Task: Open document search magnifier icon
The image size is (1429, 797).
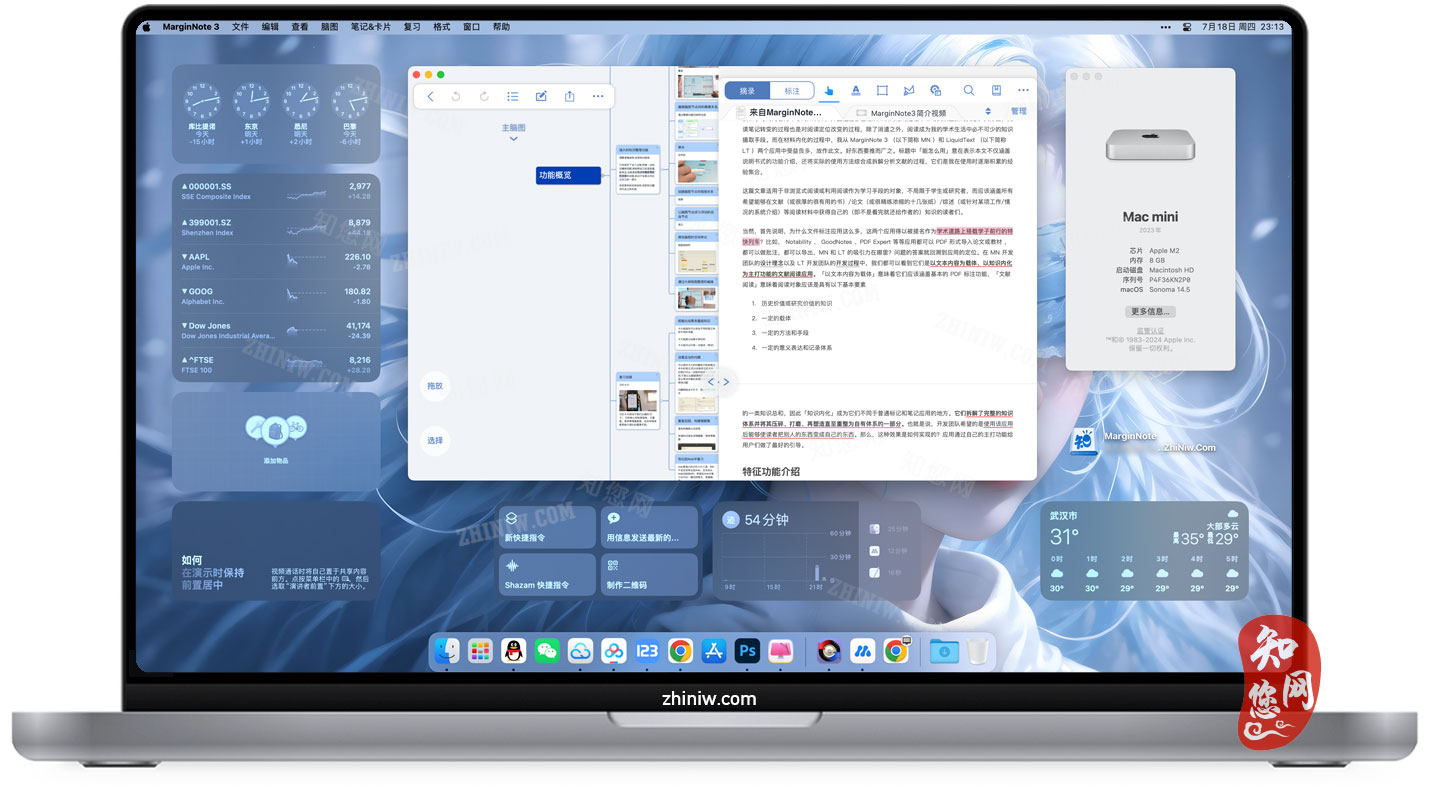Action: click(969, 90)
